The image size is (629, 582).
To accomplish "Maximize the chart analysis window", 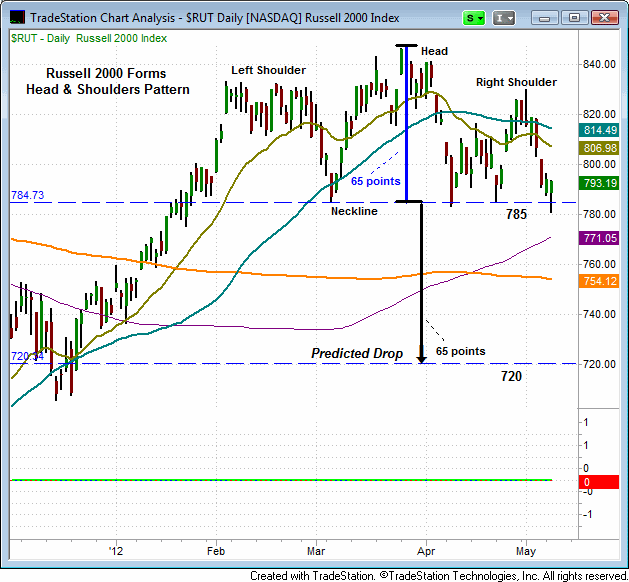I will [574, 18].
